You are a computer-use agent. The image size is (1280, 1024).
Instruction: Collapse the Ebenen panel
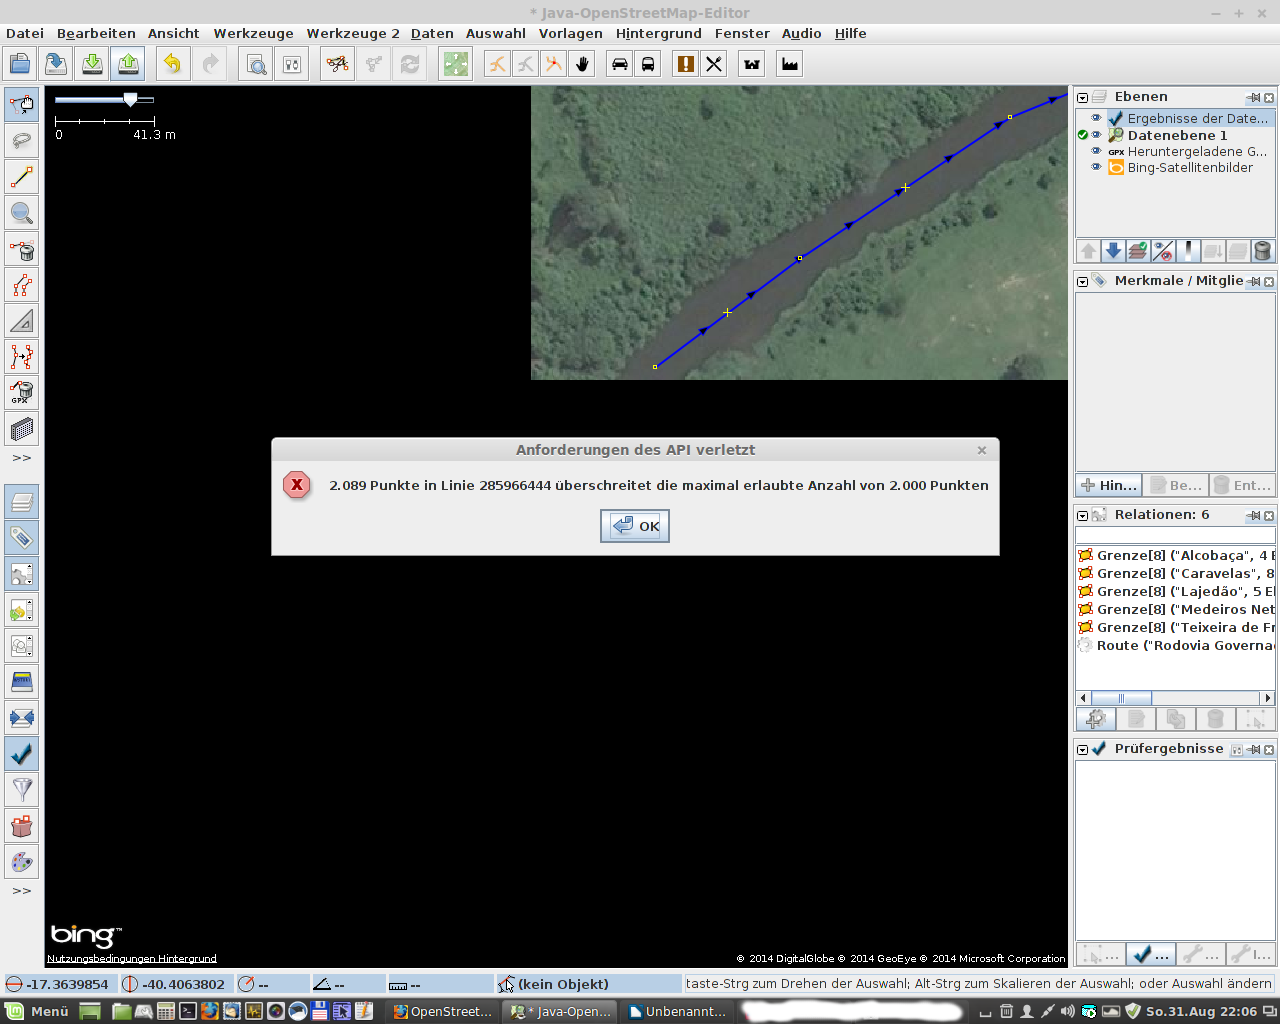point(1082,98)
